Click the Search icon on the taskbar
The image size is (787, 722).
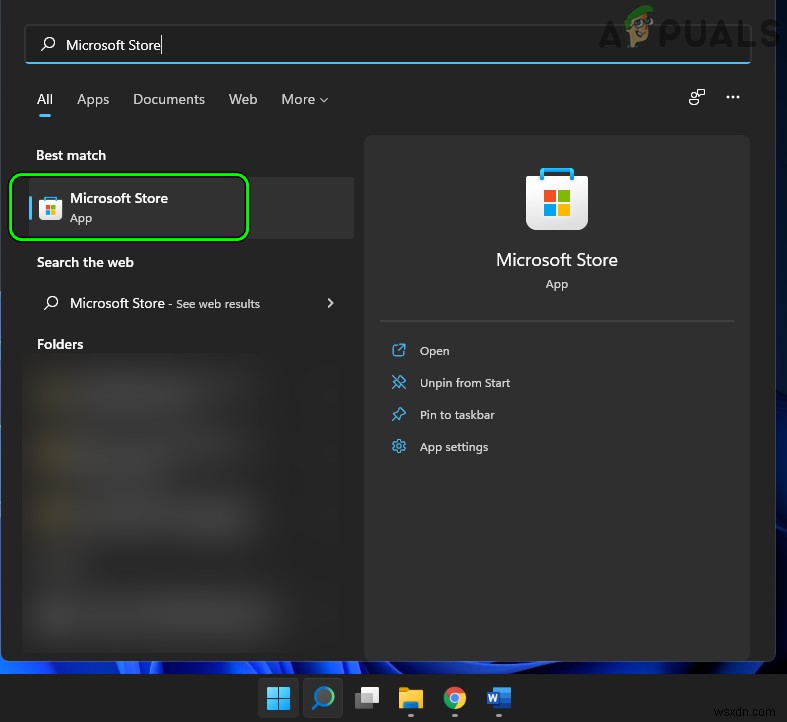pos(323,697)
